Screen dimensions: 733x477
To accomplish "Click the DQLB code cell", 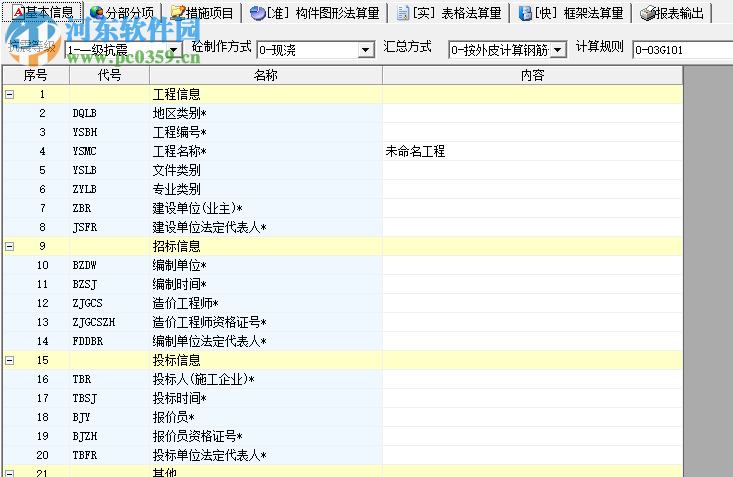I will pos(109,113).
